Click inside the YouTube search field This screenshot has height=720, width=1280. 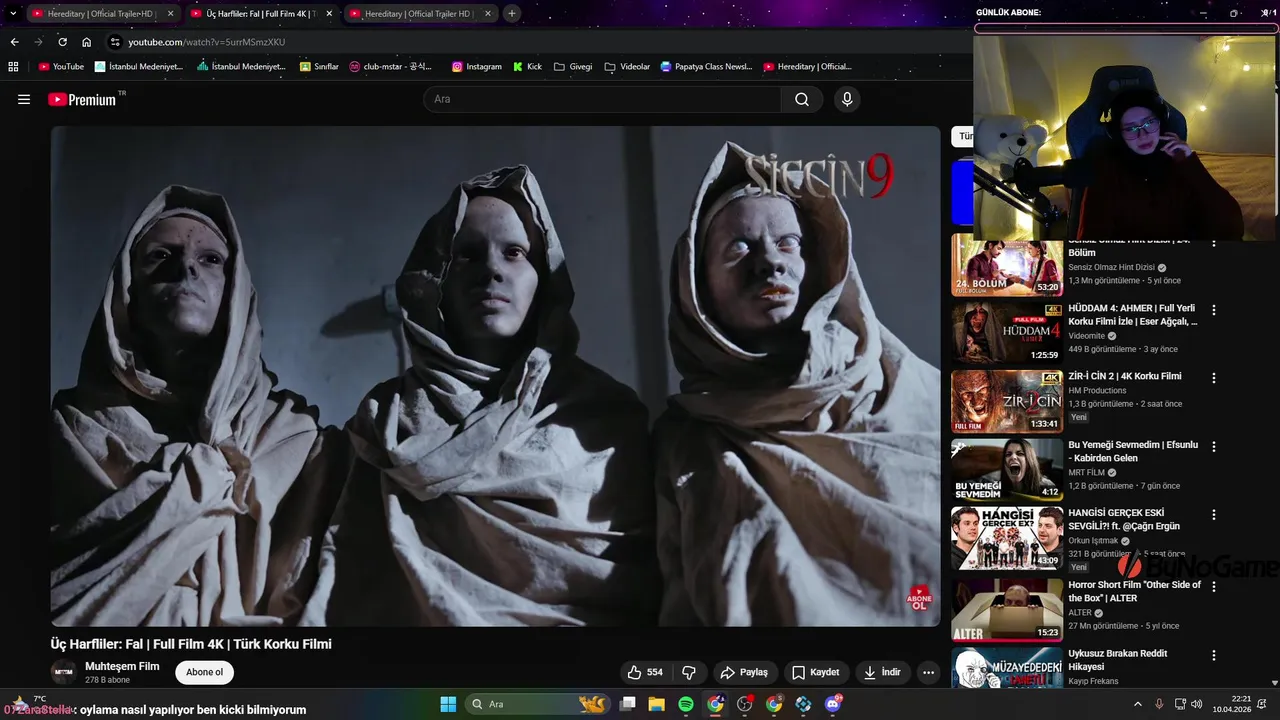(602, 99)
